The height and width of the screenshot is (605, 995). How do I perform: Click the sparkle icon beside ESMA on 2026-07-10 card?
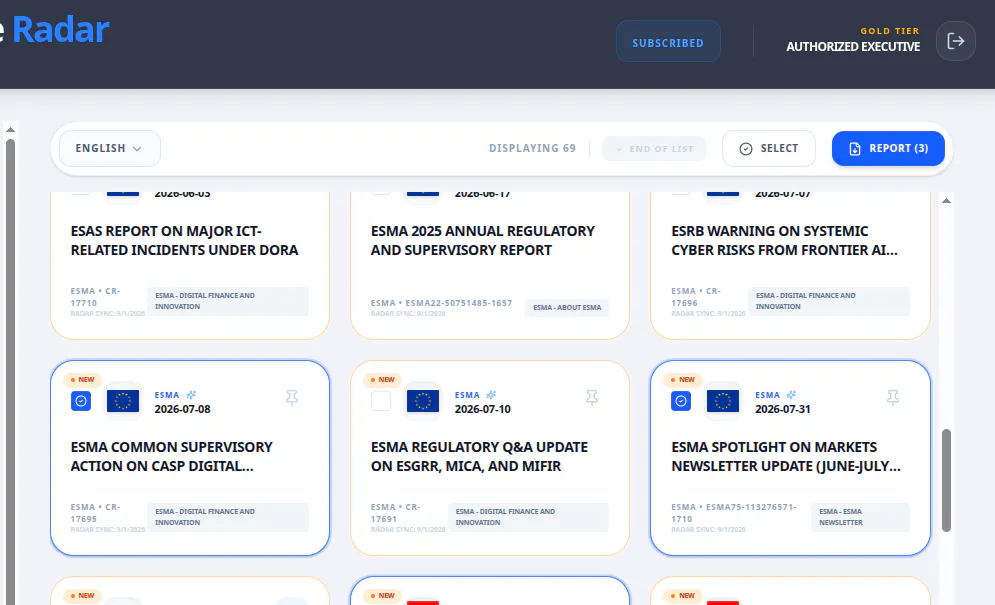coord(491,395)
